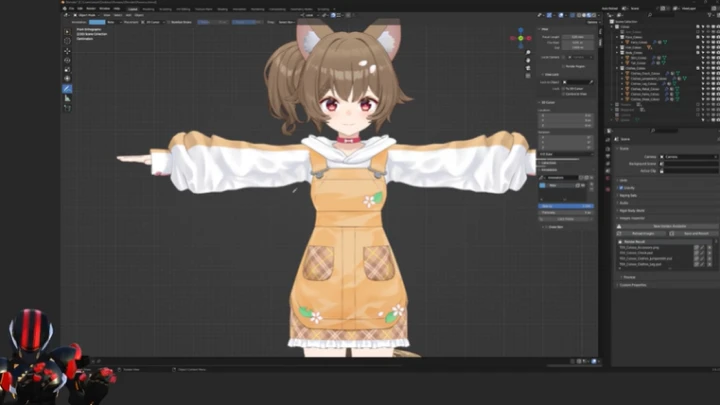The height and width of the screenshot is (405, 720).
Task: Hide Face_Cocoa collection with eye icon
Action: tap(708, 37)
